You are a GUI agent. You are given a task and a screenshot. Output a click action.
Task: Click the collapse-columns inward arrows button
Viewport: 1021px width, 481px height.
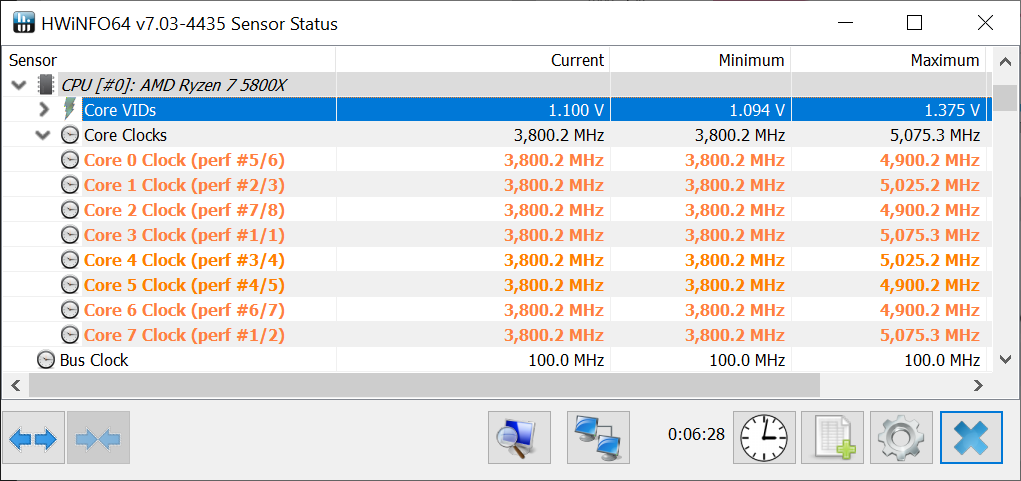[98, 437]
